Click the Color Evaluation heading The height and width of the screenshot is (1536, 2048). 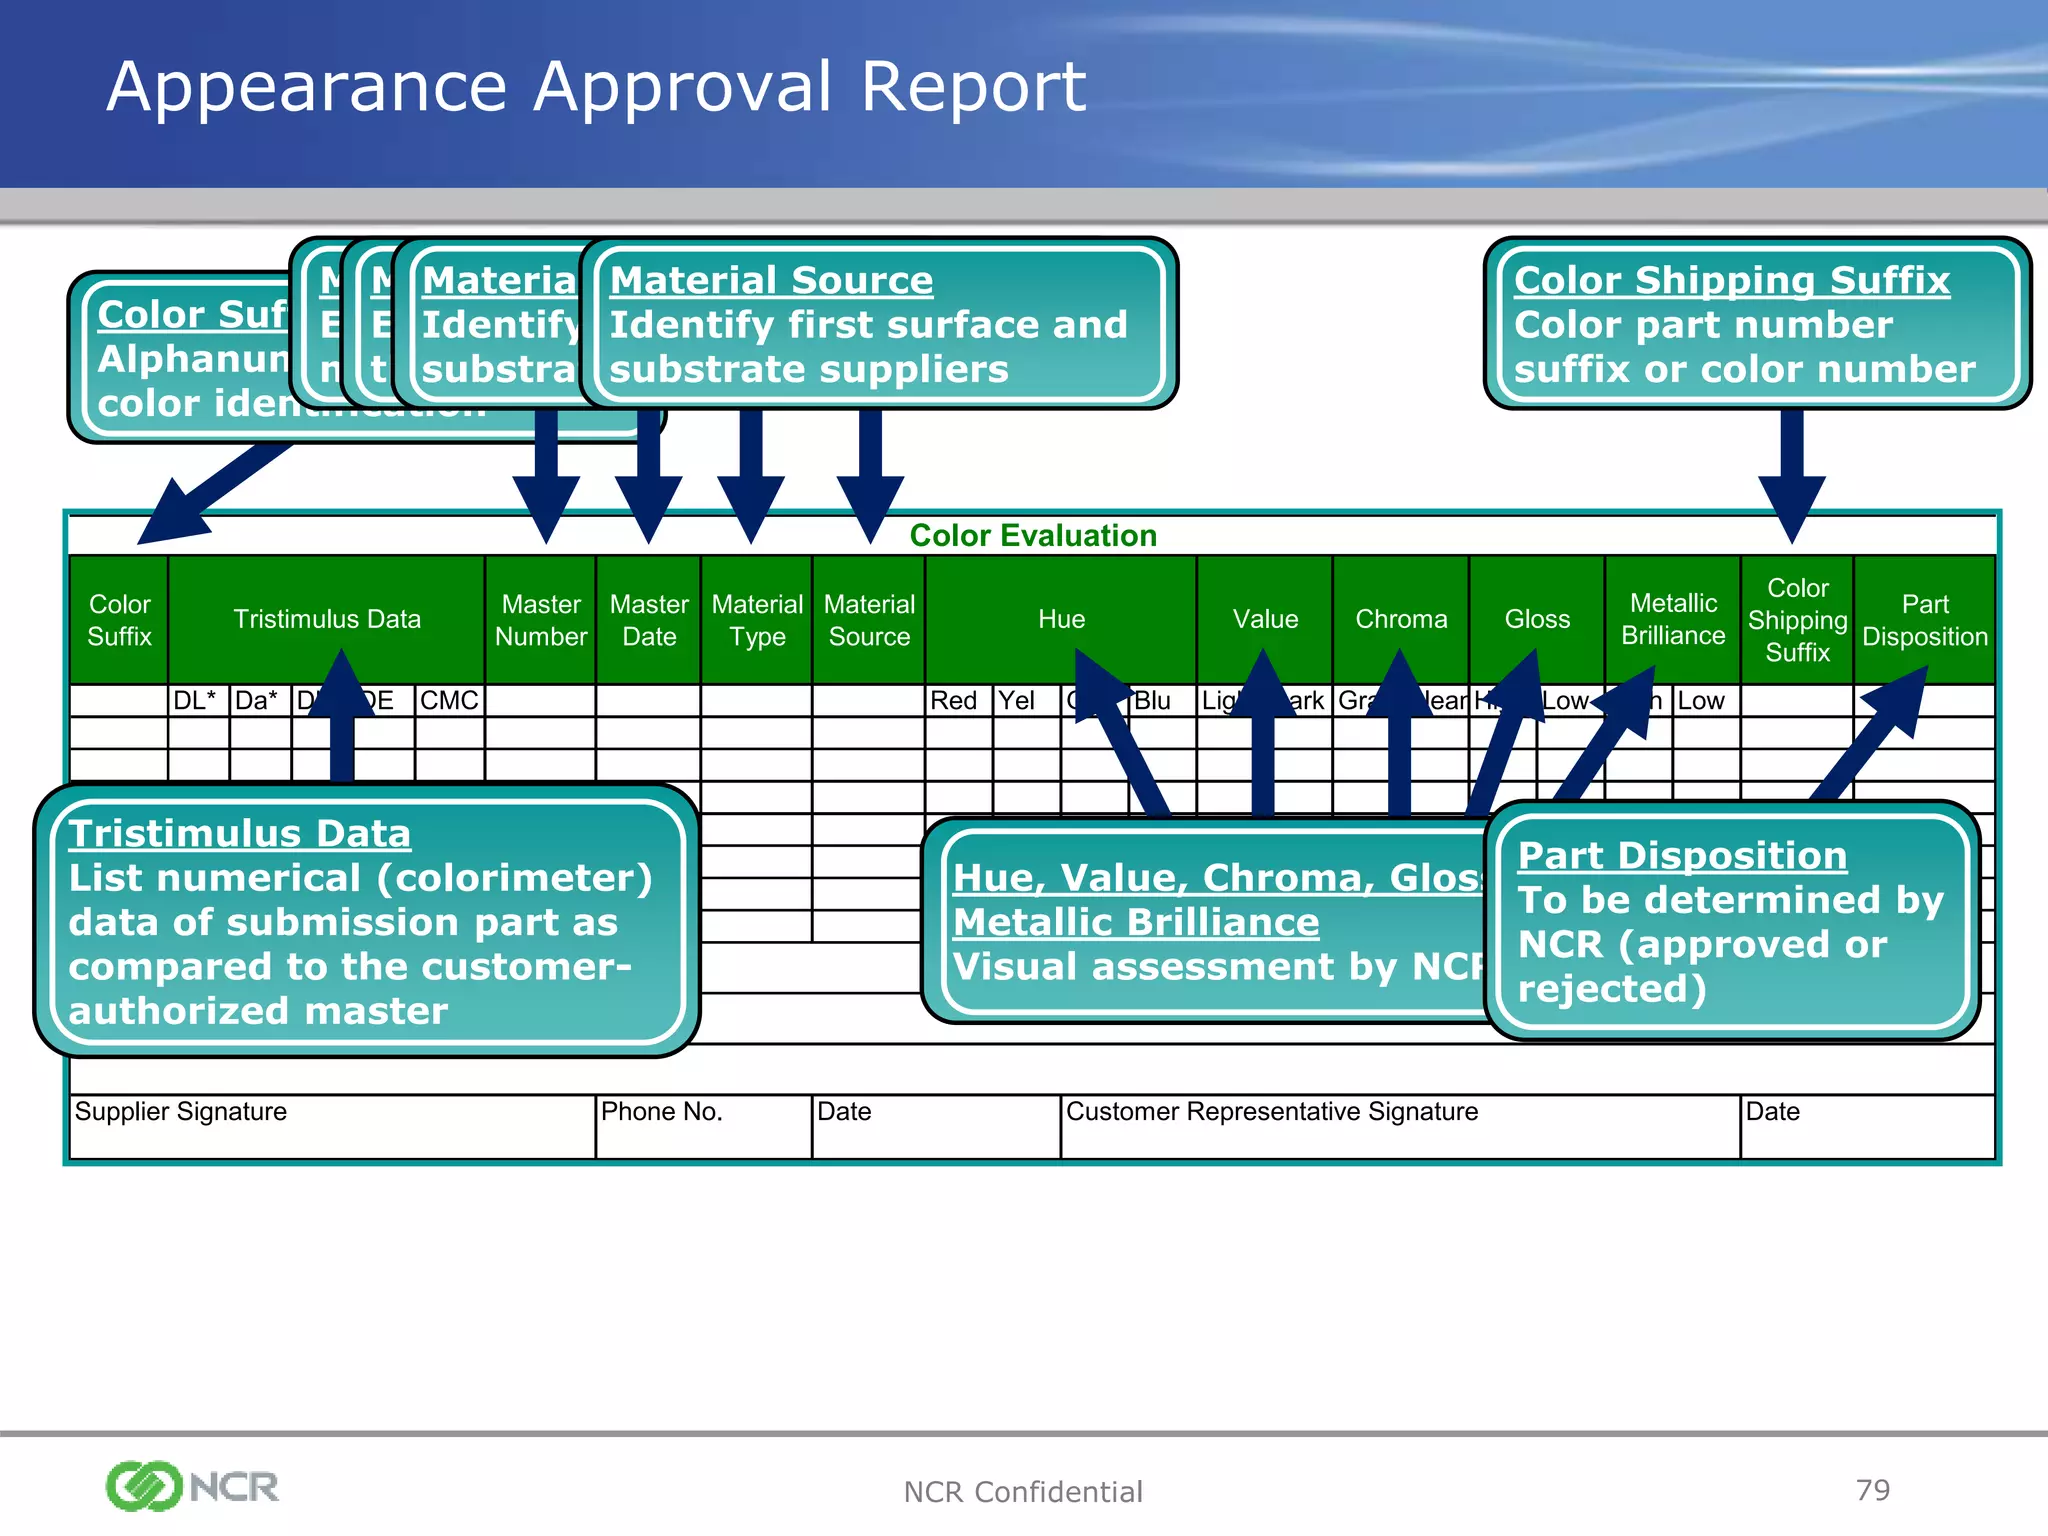coord(1033,535)
